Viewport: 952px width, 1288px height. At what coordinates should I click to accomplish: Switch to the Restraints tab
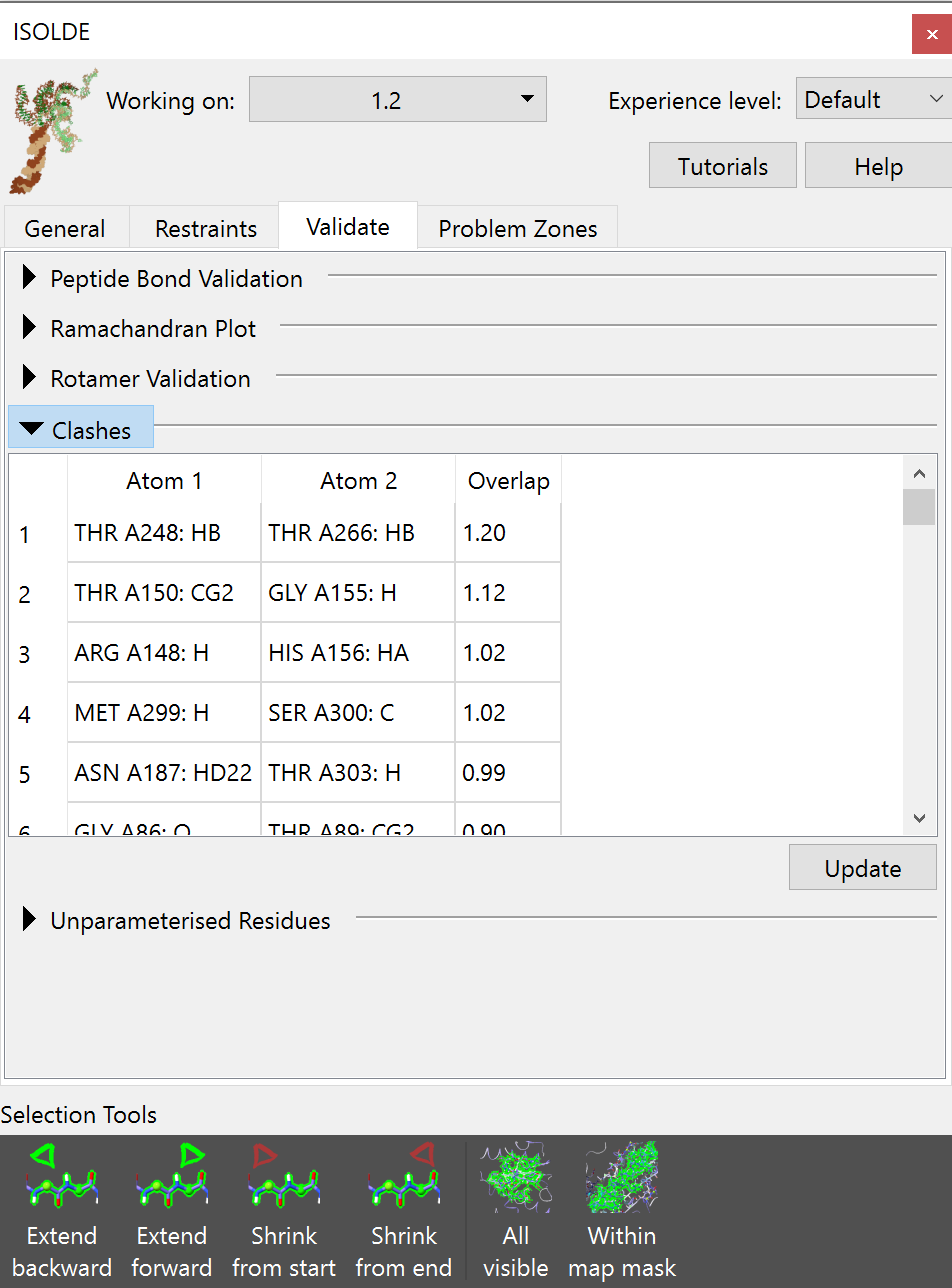click(206, 228)
